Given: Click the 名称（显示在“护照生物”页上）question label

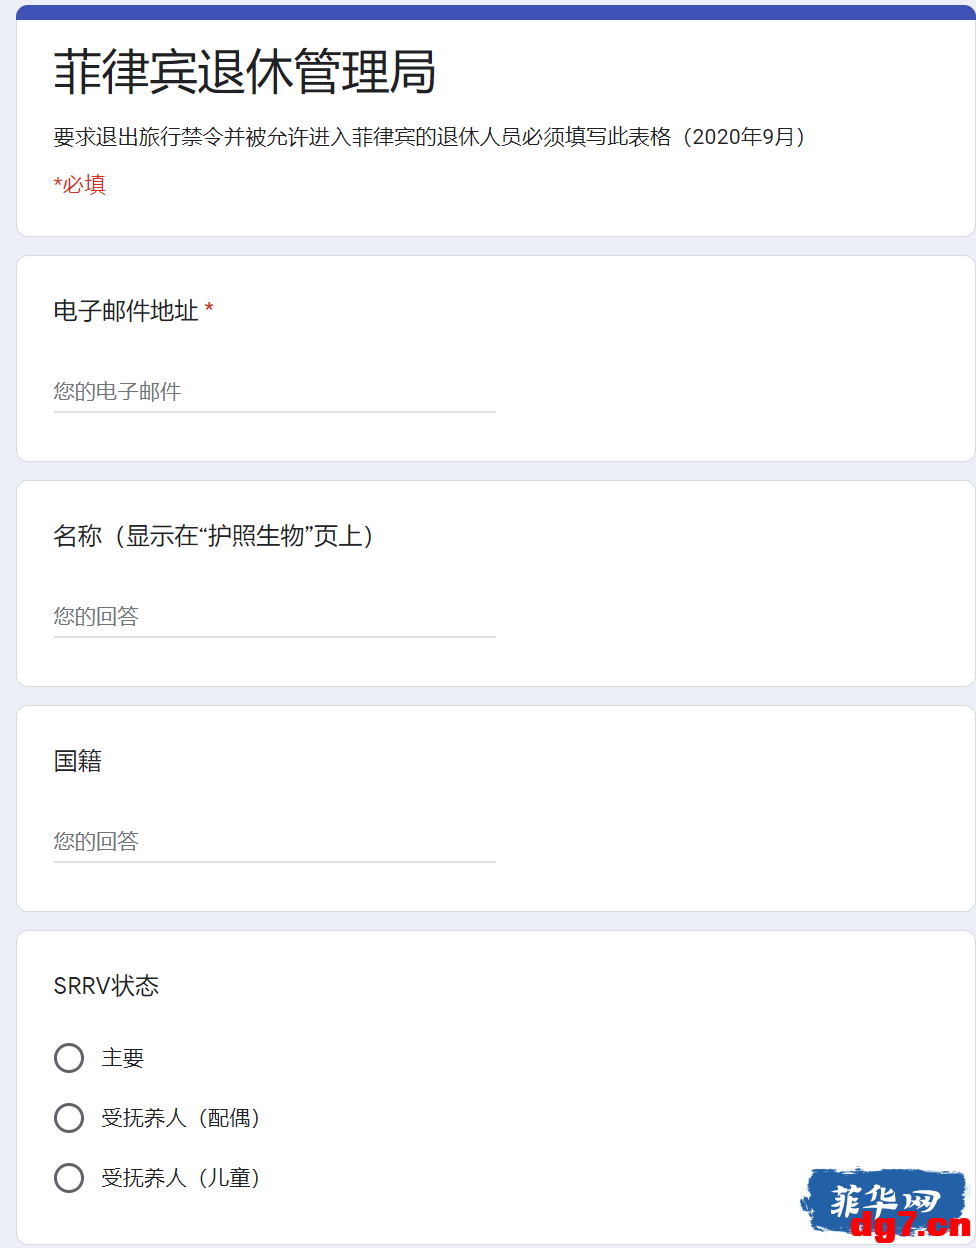Looking at the screenshot, I should click(x=214, y=536).
